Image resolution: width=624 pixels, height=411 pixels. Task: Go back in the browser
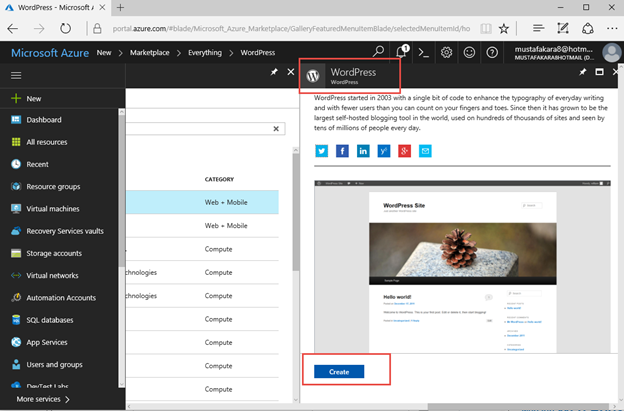click(13, 28)
